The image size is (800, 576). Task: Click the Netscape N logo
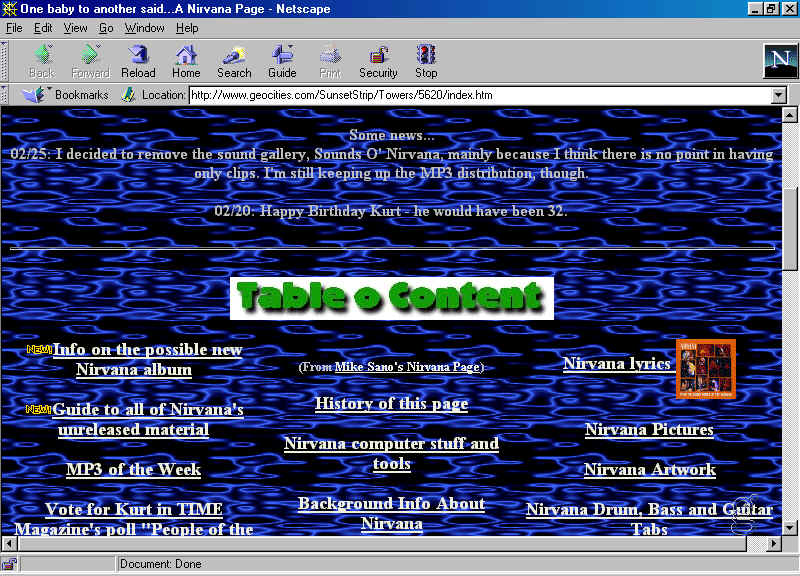(781, 61)
